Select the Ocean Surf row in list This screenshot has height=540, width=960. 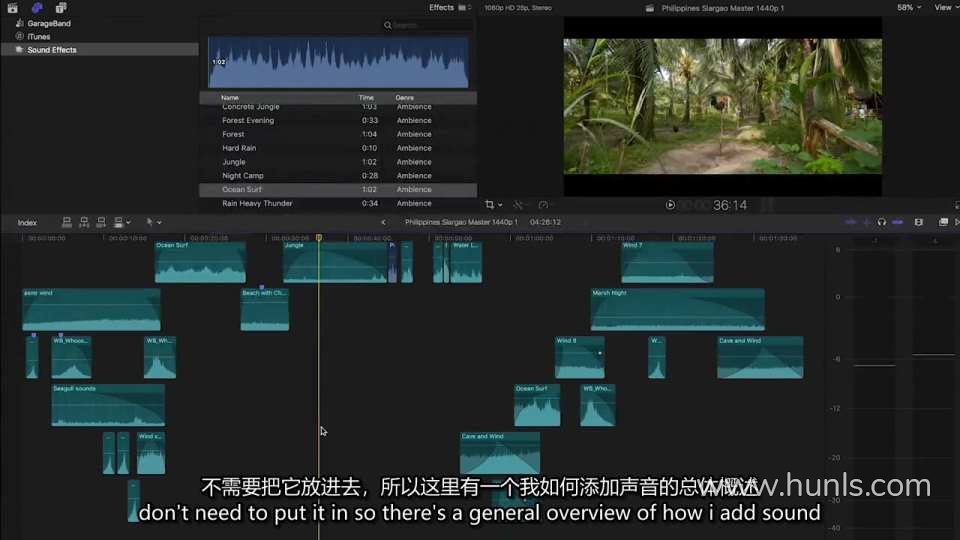[x=338, y=190]
